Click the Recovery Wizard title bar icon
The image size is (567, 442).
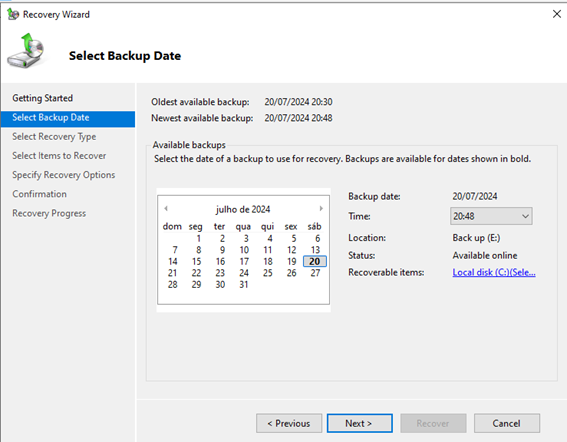[13, 14]
